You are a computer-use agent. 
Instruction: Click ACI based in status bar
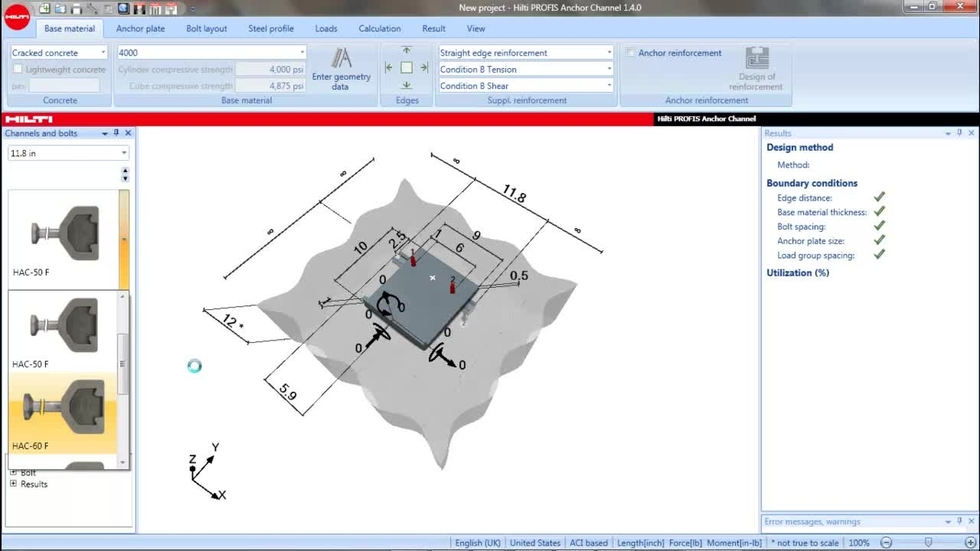point(588,543)
